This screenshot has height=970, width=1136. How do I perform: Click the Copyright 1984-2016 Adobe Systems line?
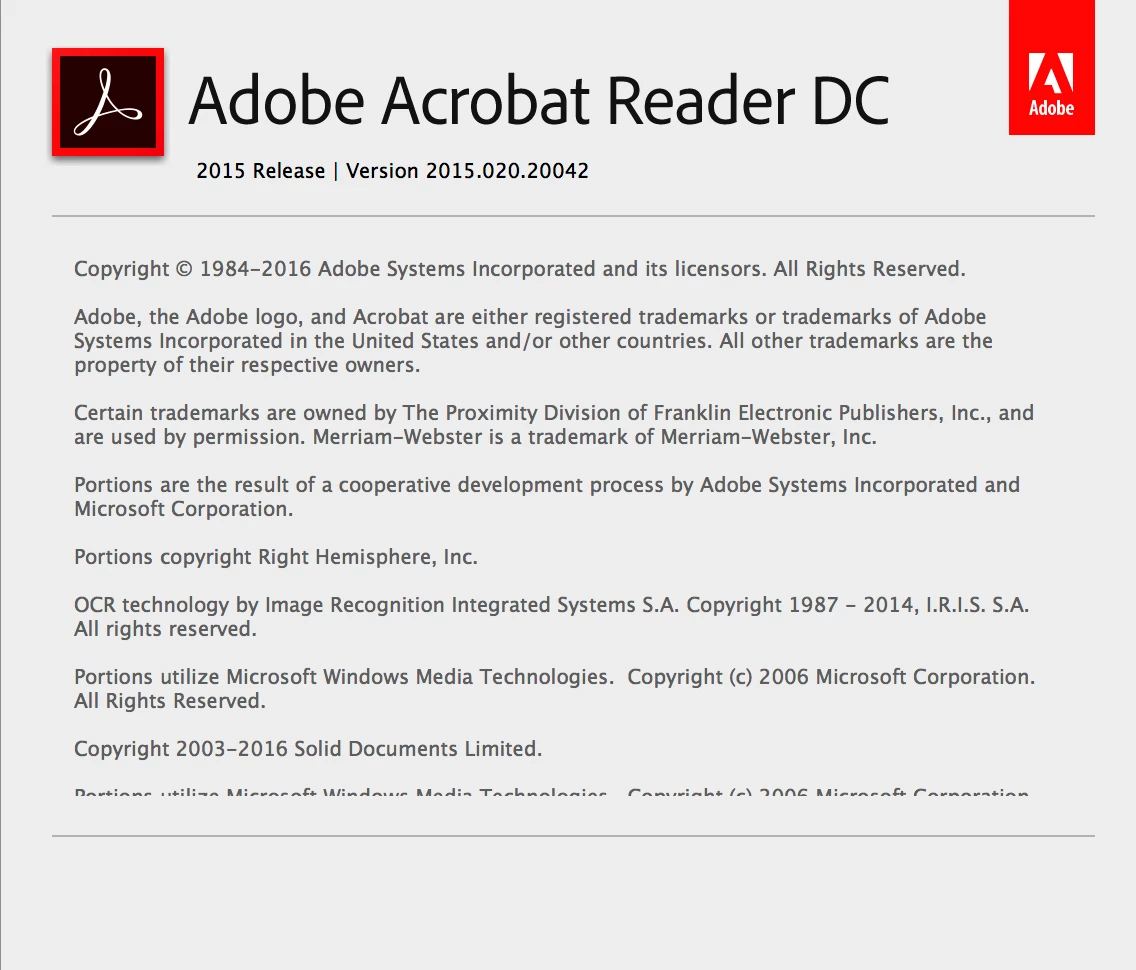point(519,269)
